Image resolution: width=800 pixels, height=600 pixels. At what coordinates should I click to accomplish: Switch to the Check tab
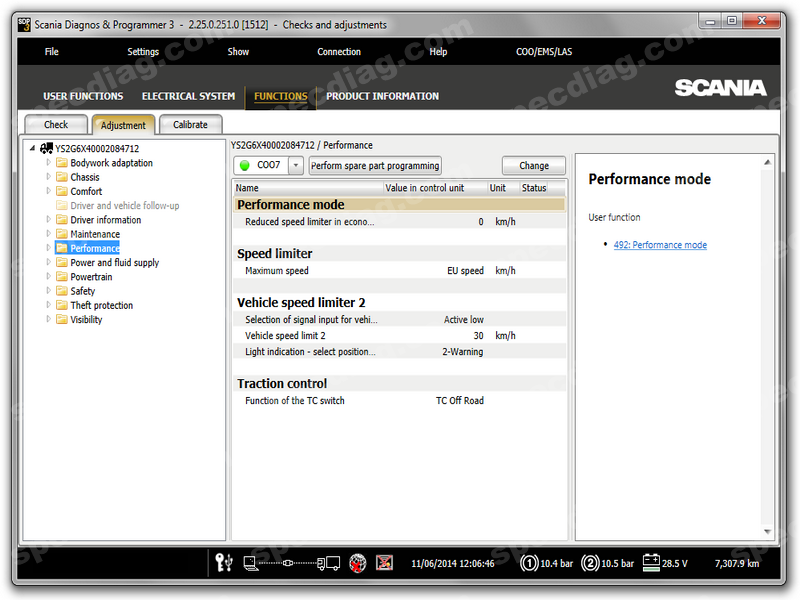pos(56,125)
